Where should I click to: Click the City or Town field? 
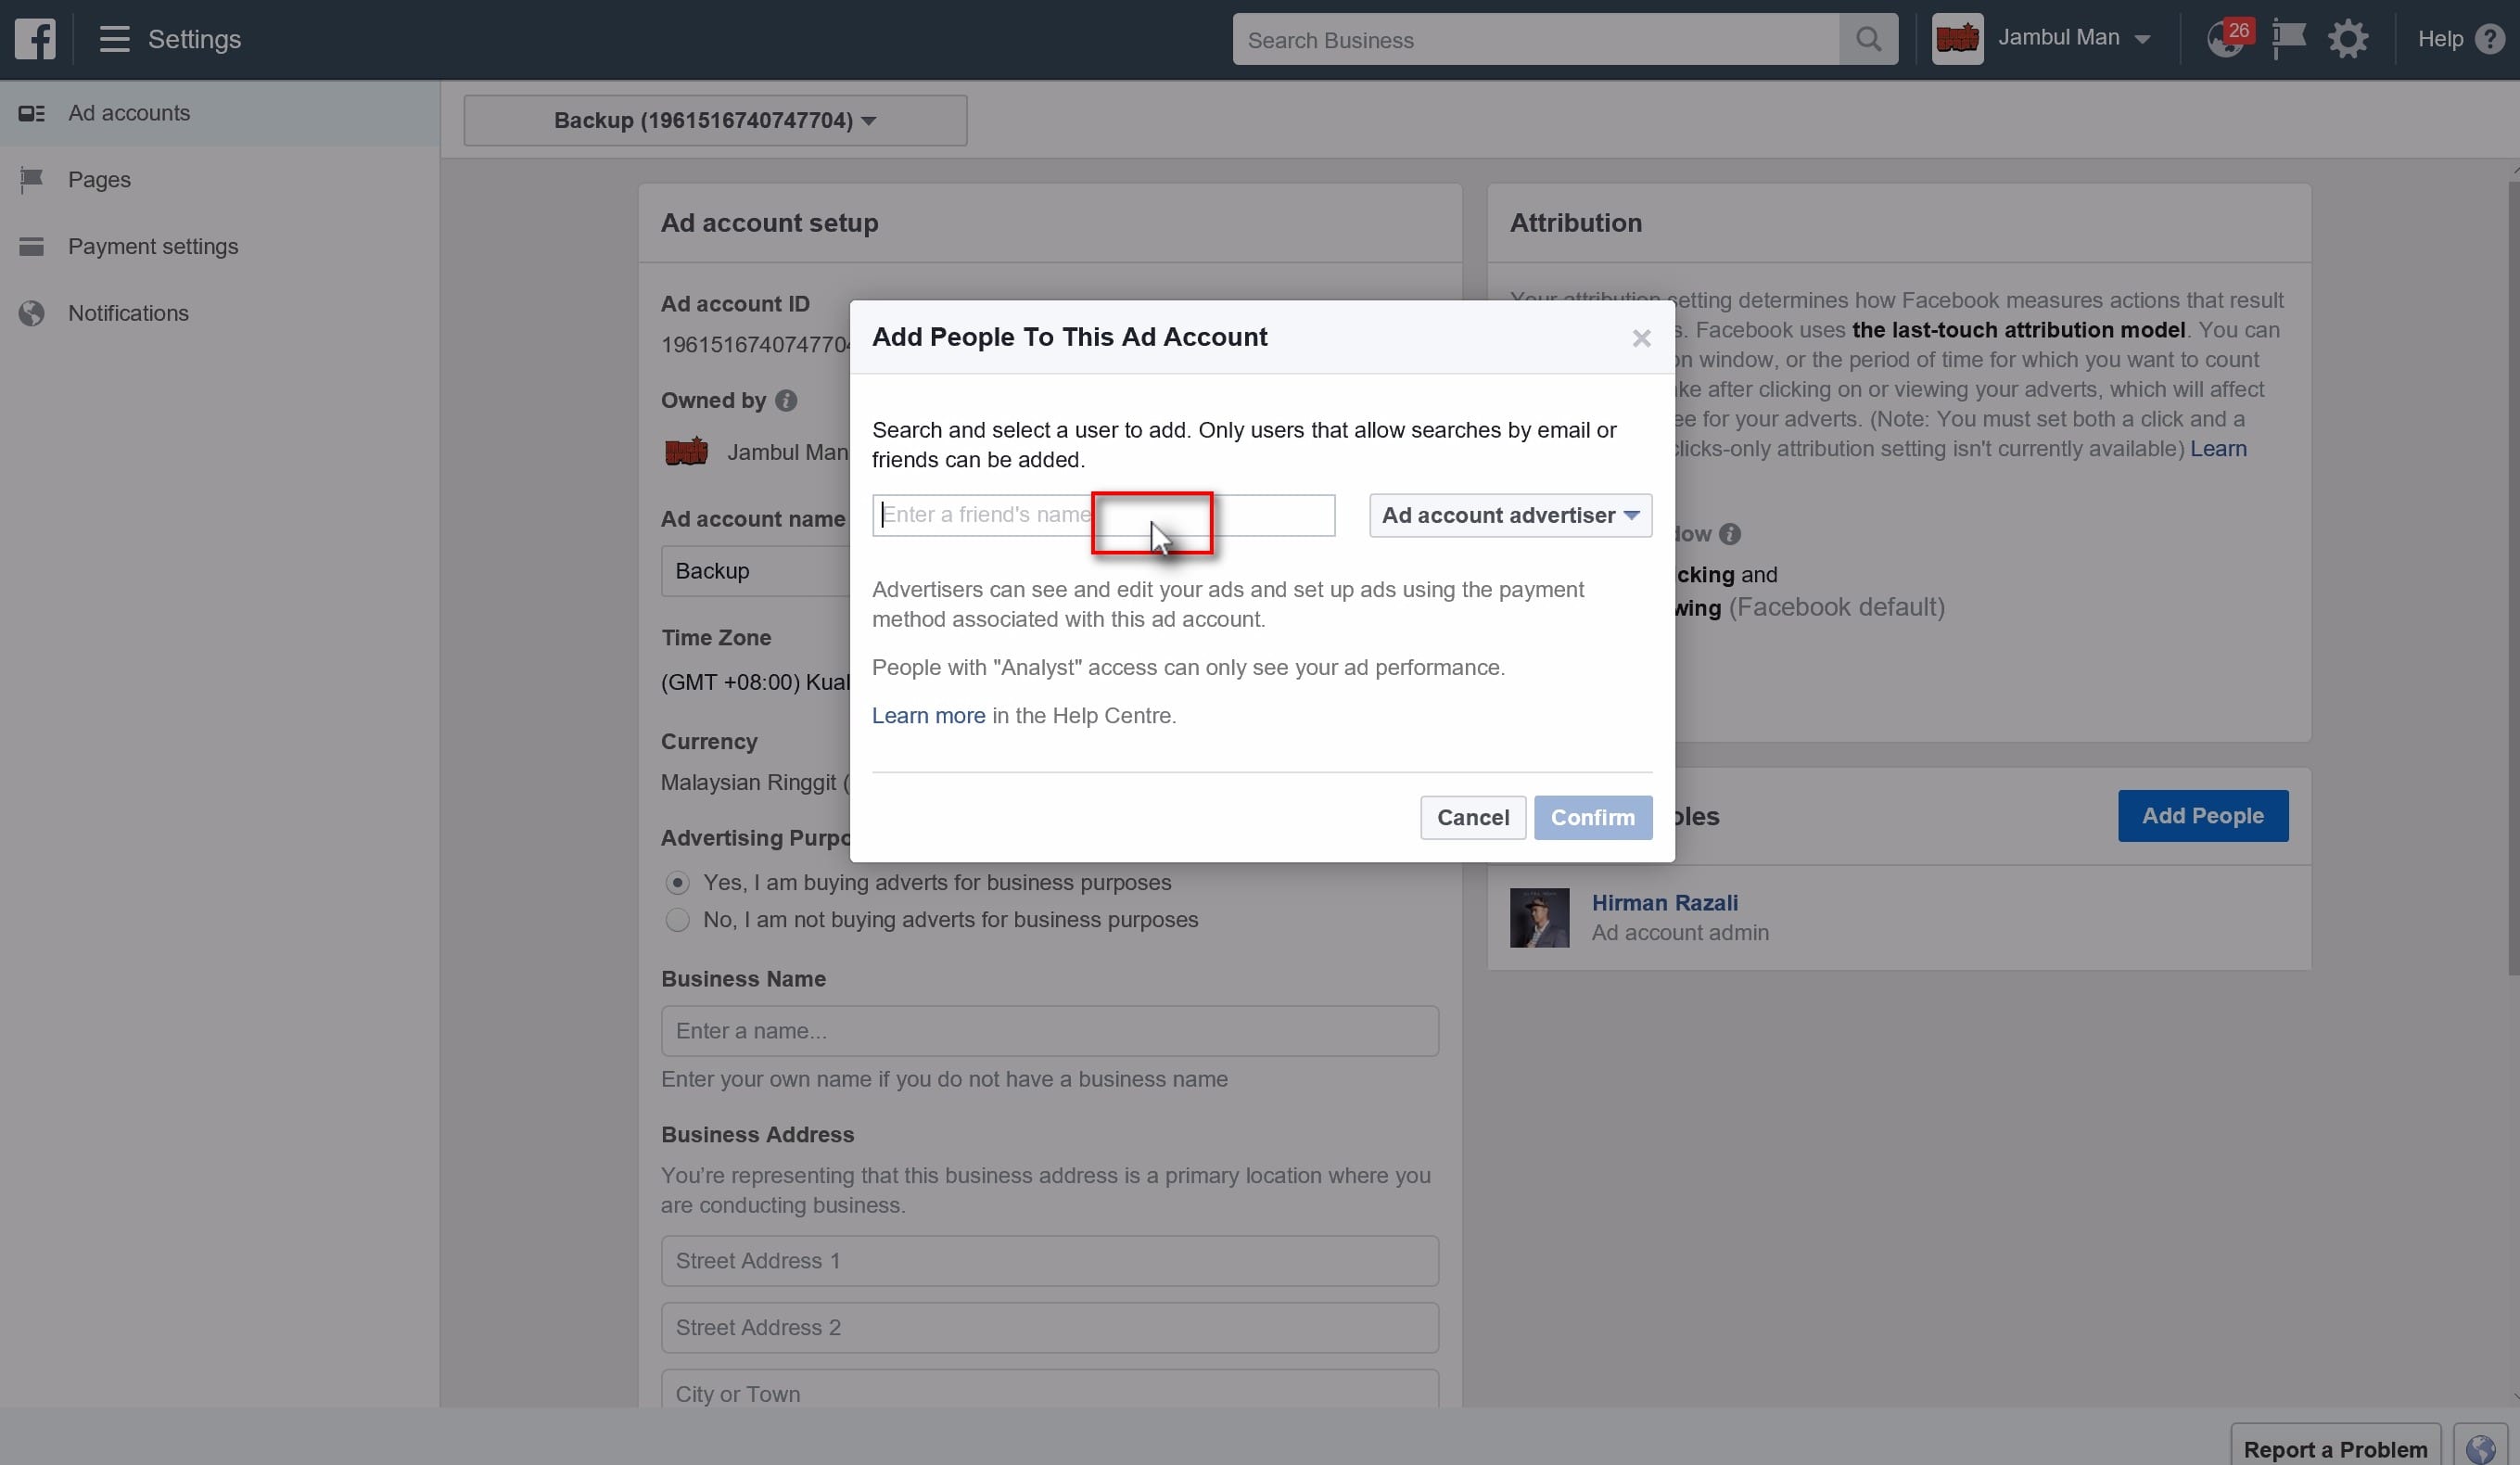[x=1049, y=1390]
